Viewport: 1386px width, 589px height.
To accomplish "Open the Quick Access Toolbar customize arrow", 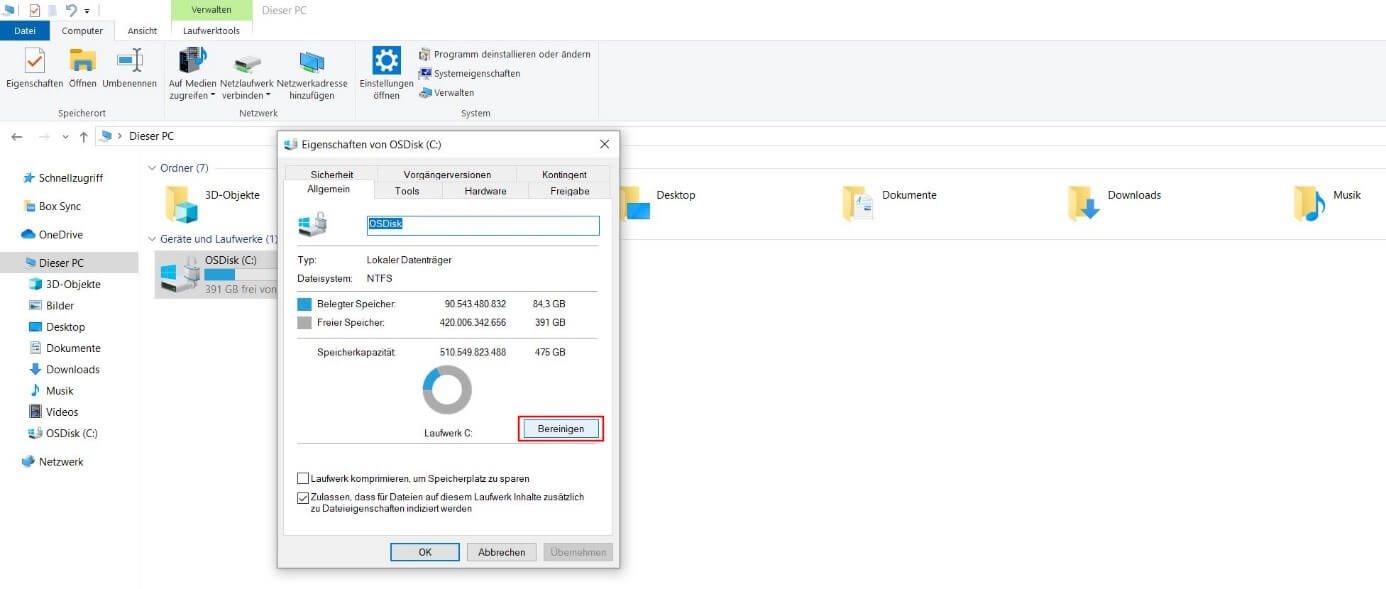I will pos(87,11).
